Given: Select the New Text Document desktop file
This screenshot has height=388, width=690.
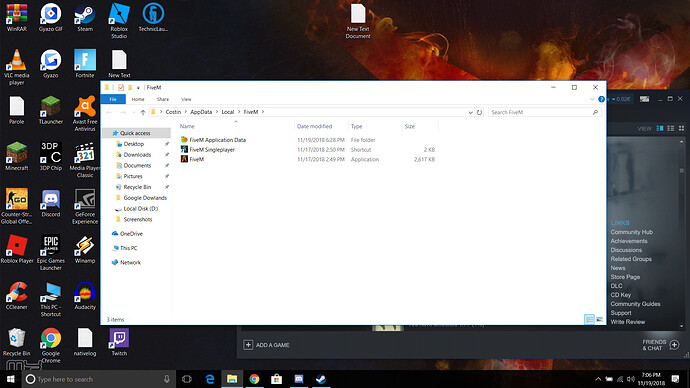Looking at the screenshot, I should (358, 21).
